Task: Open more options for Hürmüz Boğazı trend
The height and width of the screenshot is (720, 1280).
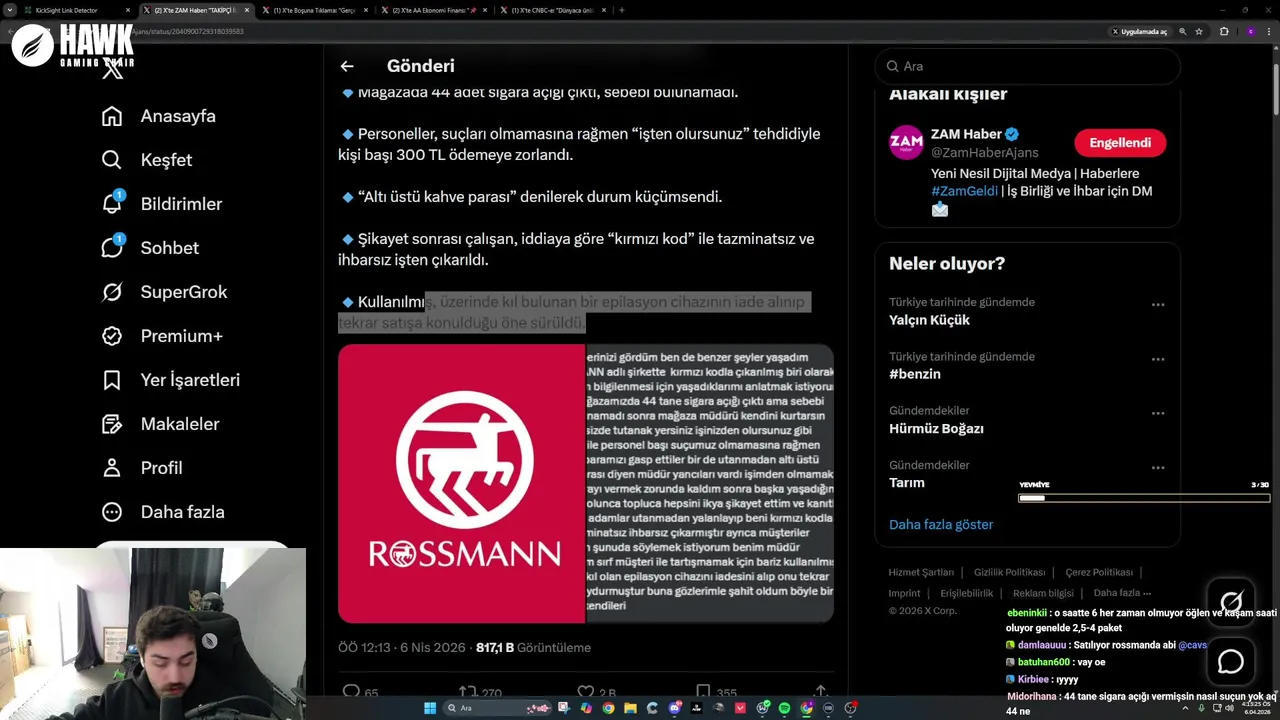Action: coord(1158,413)
